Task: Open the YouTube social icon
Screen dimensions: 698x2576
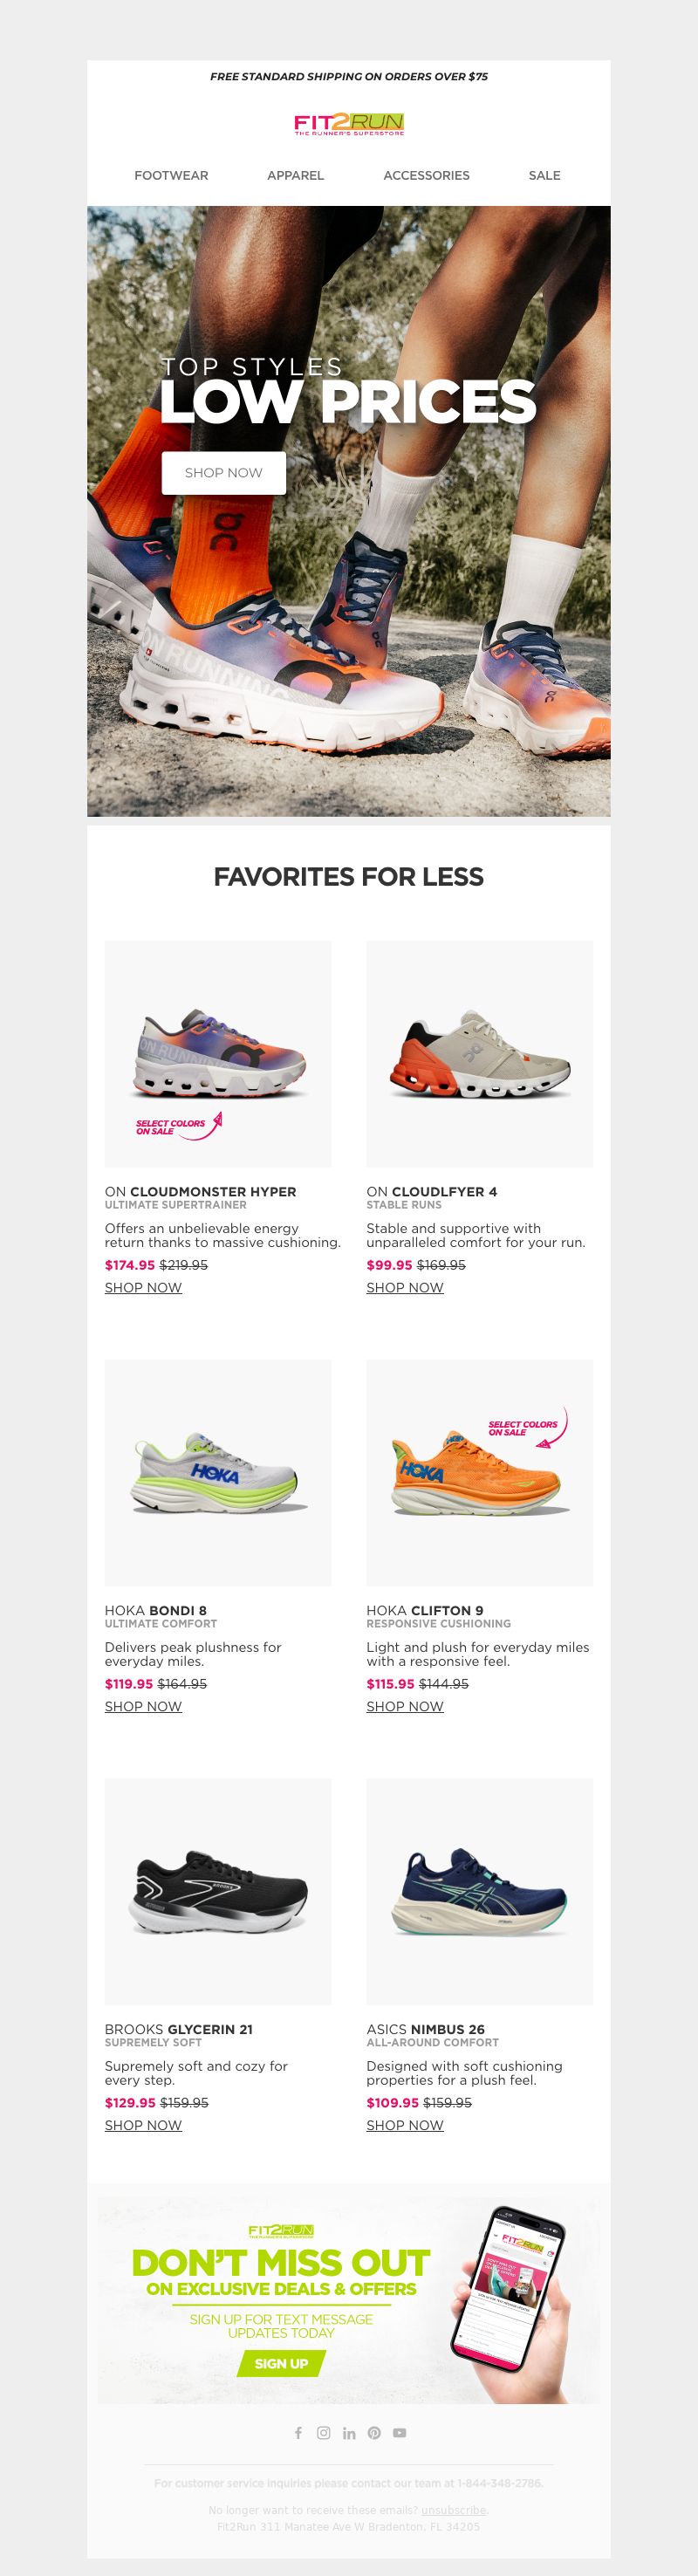Action: click(400, 2432)
